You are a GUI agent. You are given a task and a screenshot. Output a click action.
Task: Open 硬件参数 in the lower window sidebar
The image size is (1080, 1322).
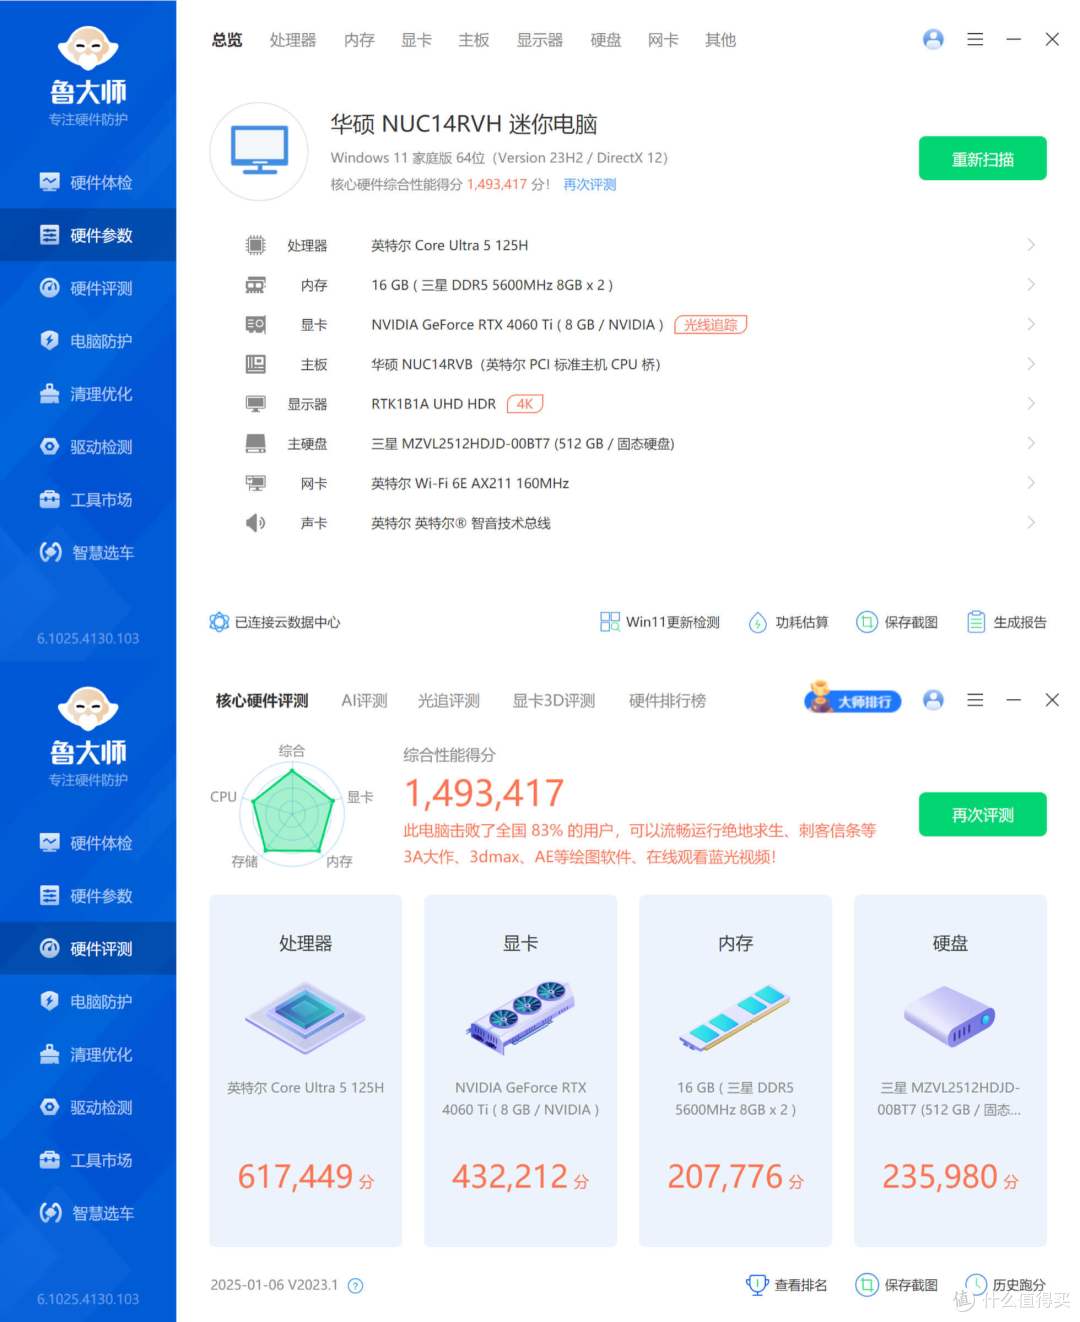88,896
